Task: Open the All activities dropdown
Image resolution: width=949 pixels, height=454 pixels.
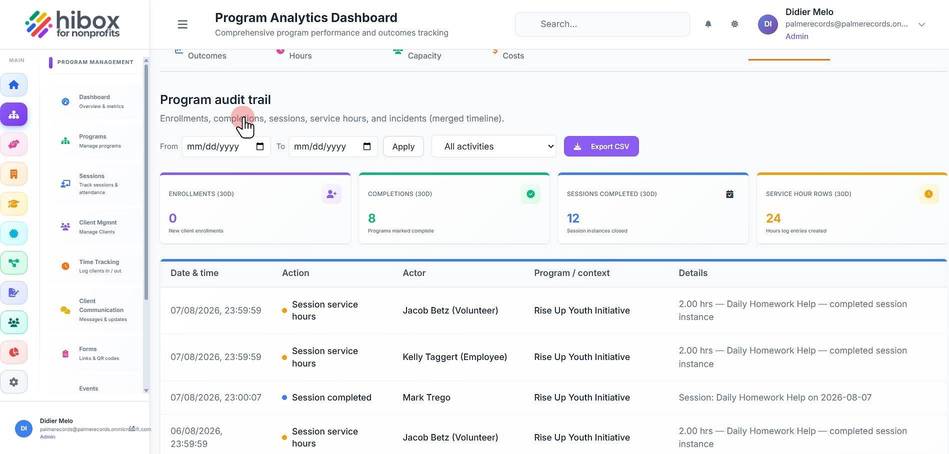Action: pyautogui.click(x=494, y=146)
